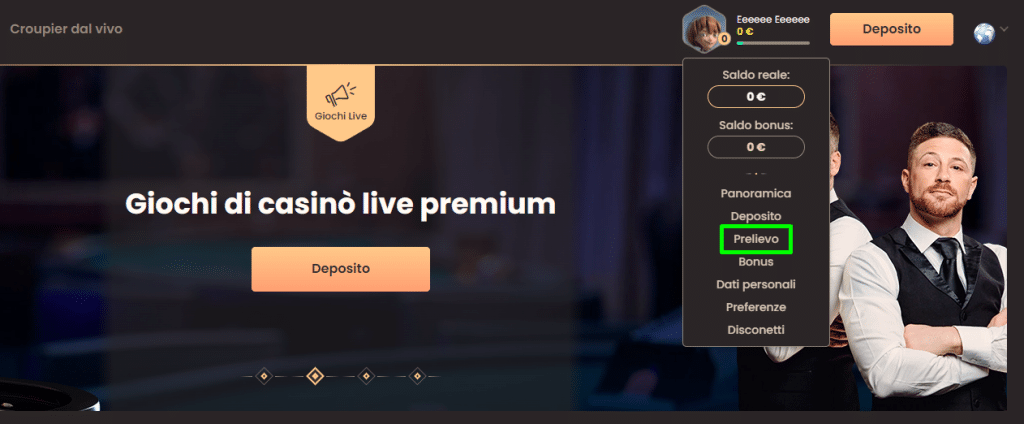This screenshot has height=424, width=1024.
Task: Select the fourth carousel diamond indicator
Action: click(417, 376)
